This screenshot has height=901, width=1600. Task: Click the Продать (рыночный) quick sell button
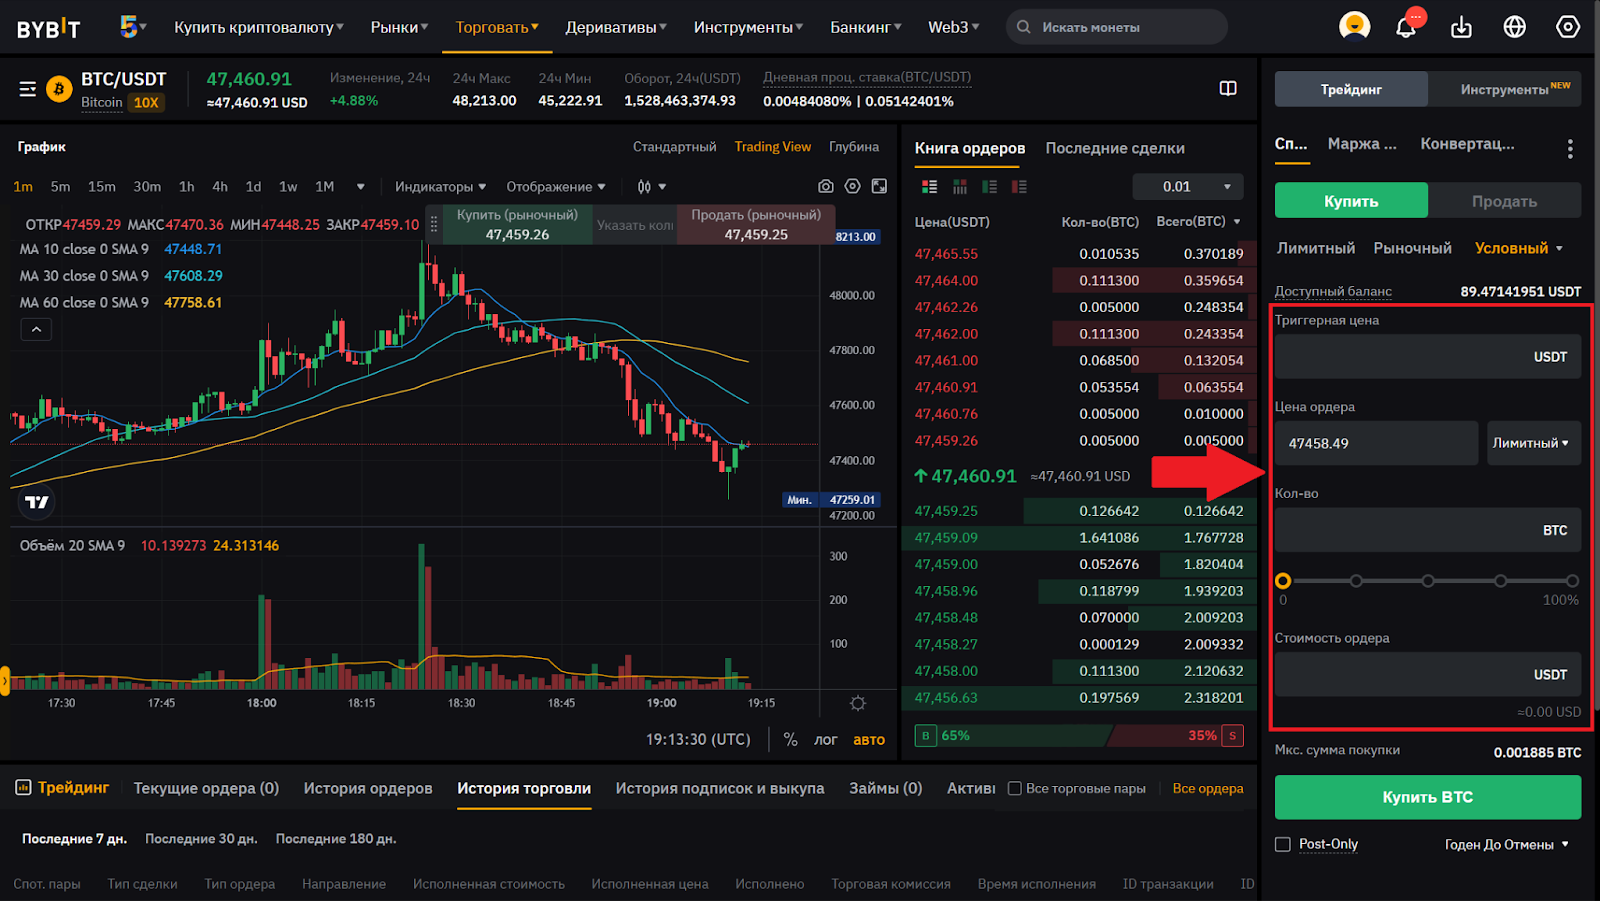tap(756, 225)
